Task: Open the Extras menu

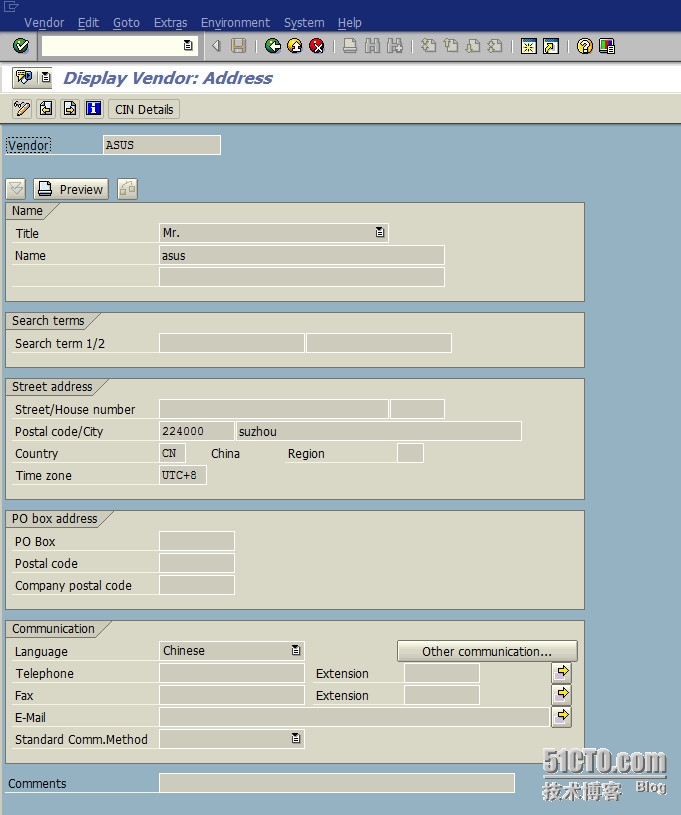Action: [171, 23]
